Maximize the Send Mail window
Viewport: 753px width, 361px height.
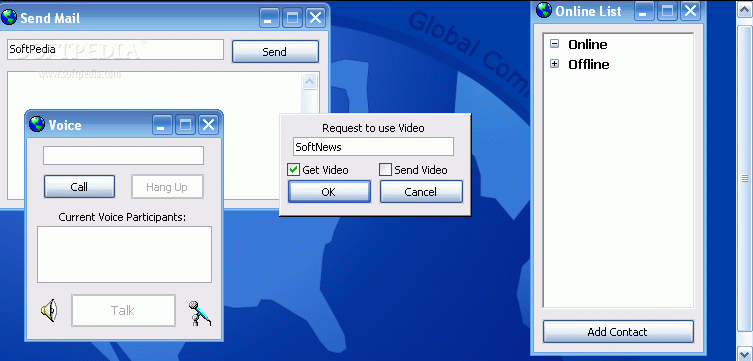[292, 18]
